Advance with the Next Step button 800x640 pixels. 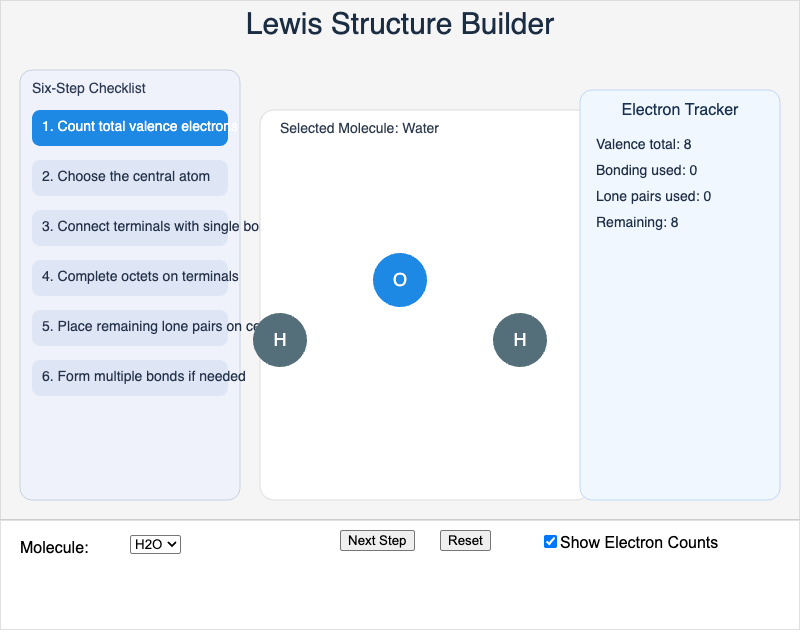[x=377, y=540]
